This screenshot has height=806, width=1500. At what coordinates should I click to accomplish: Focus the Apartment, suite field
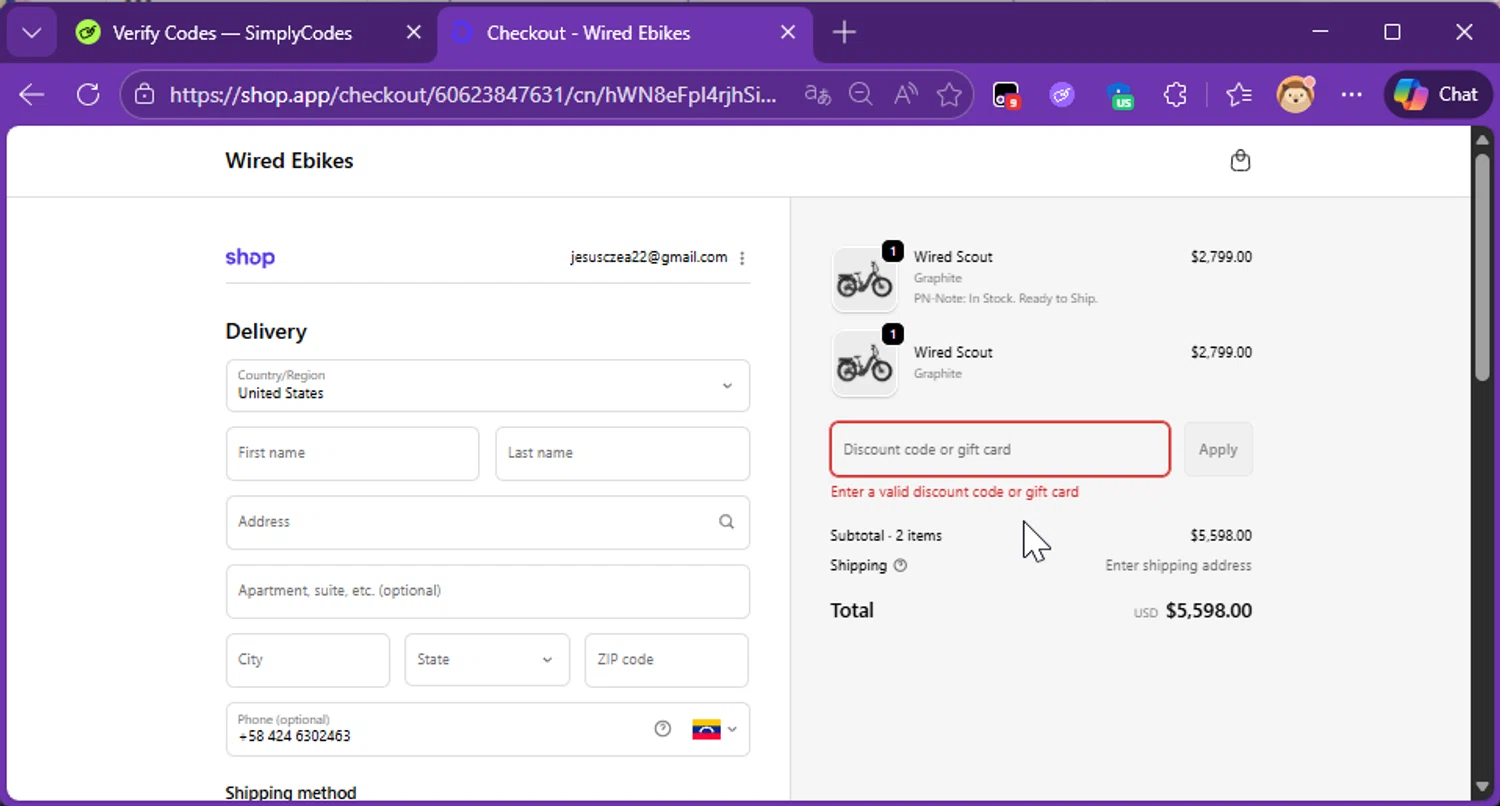pos(488,591)
